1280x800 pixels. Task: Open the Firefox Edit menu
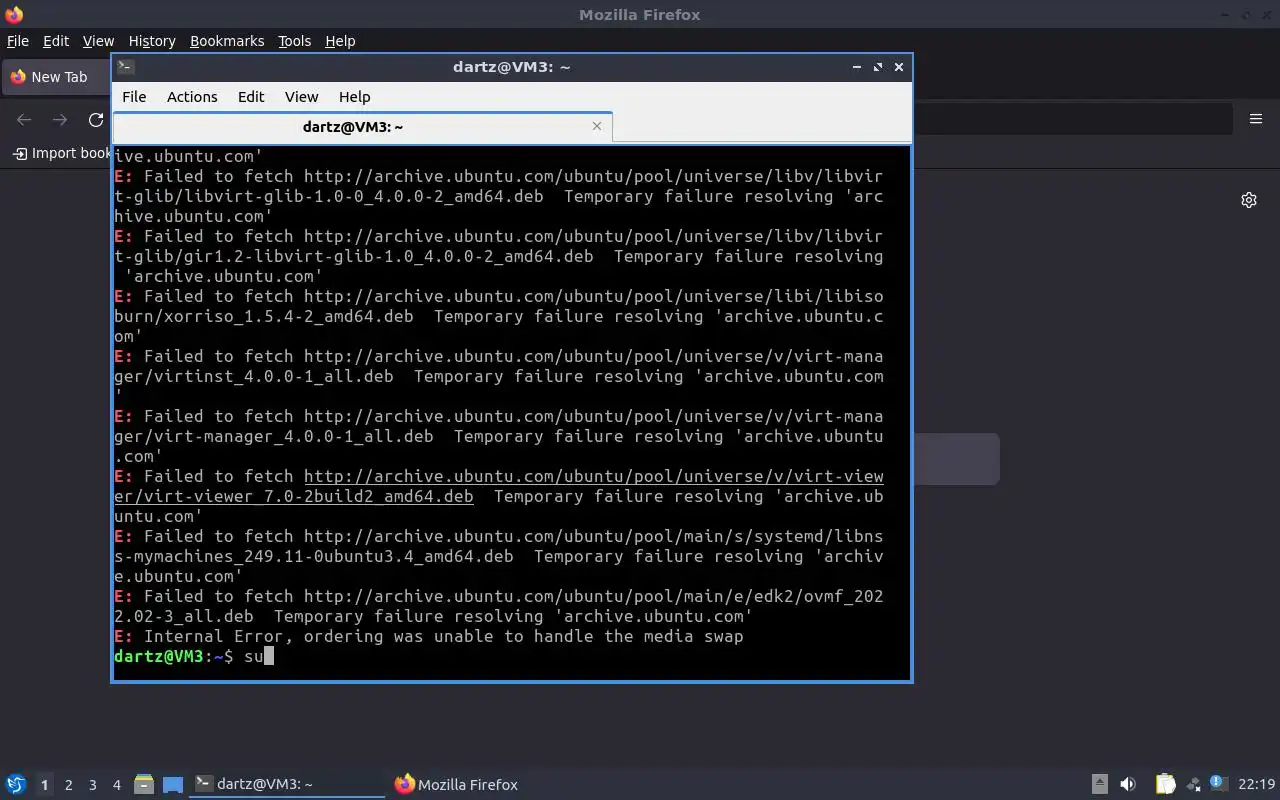coord(56,41)
